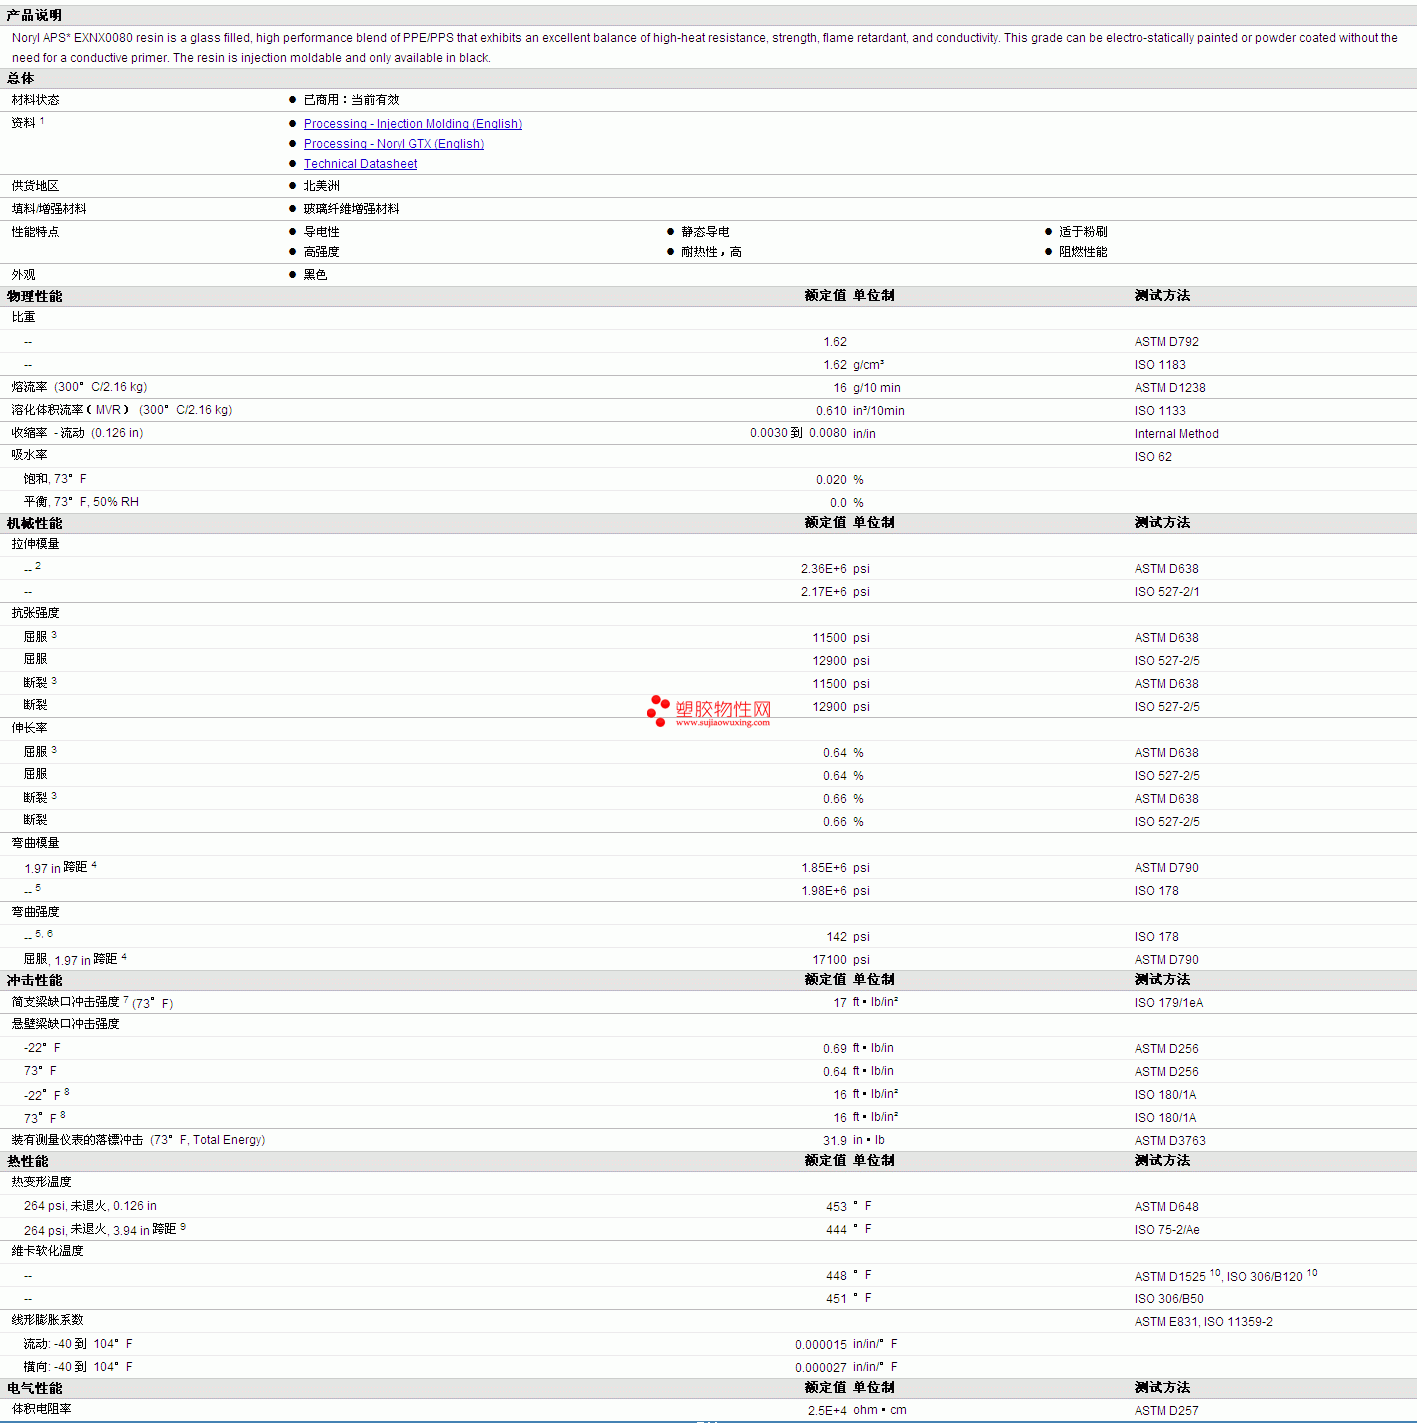Image resolution: width=1417 pixels, height=1423 pixels.
Task: Click the 悬壁梁缺口冲击强度 row label
Action: [65, 1024]
